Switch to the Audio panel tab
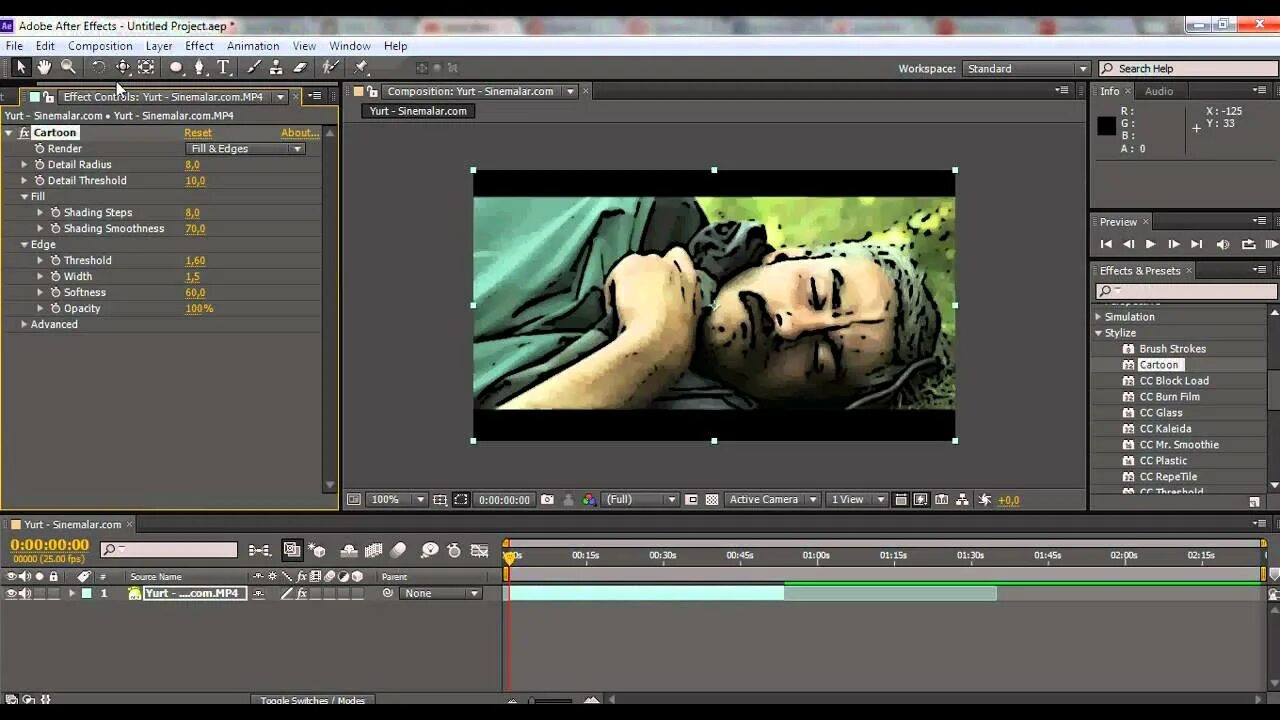1280x720 pixels. 1159,91
